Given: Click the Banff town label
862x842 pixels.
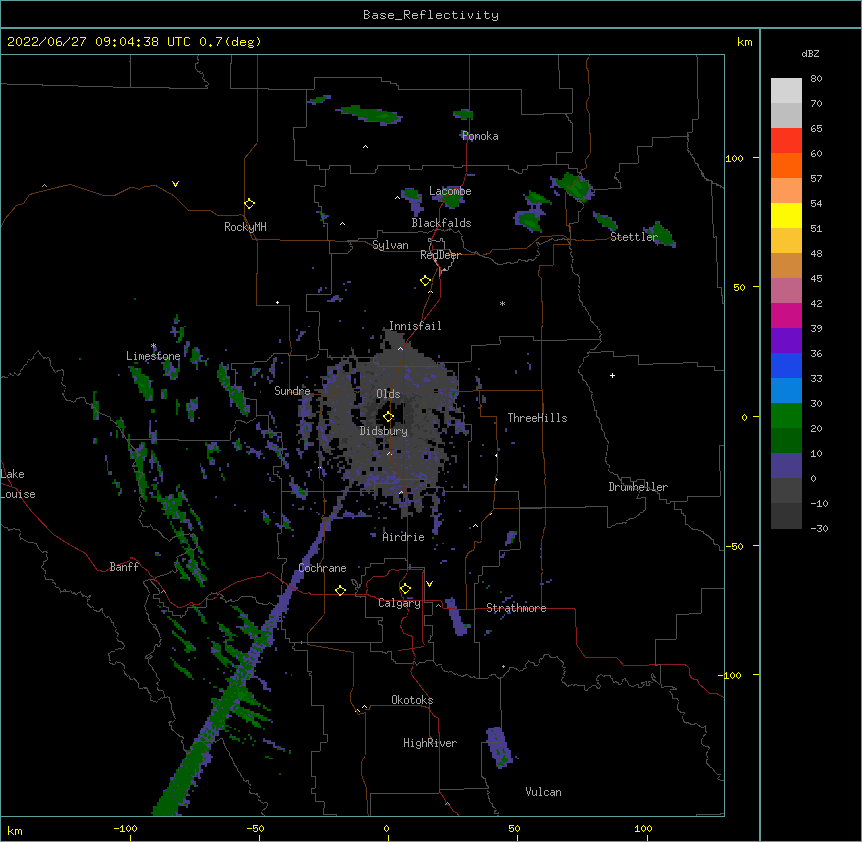Looking at the screenshot, I should [x=124, y=567].
